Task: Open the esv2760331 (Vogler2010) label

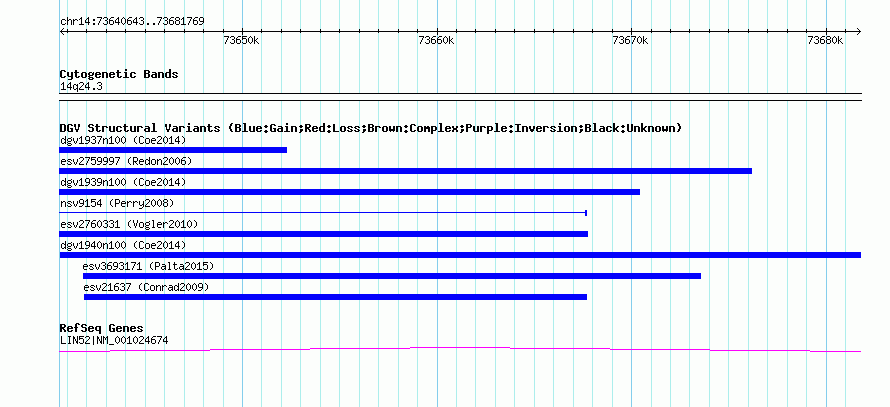Action: [129, 224]
